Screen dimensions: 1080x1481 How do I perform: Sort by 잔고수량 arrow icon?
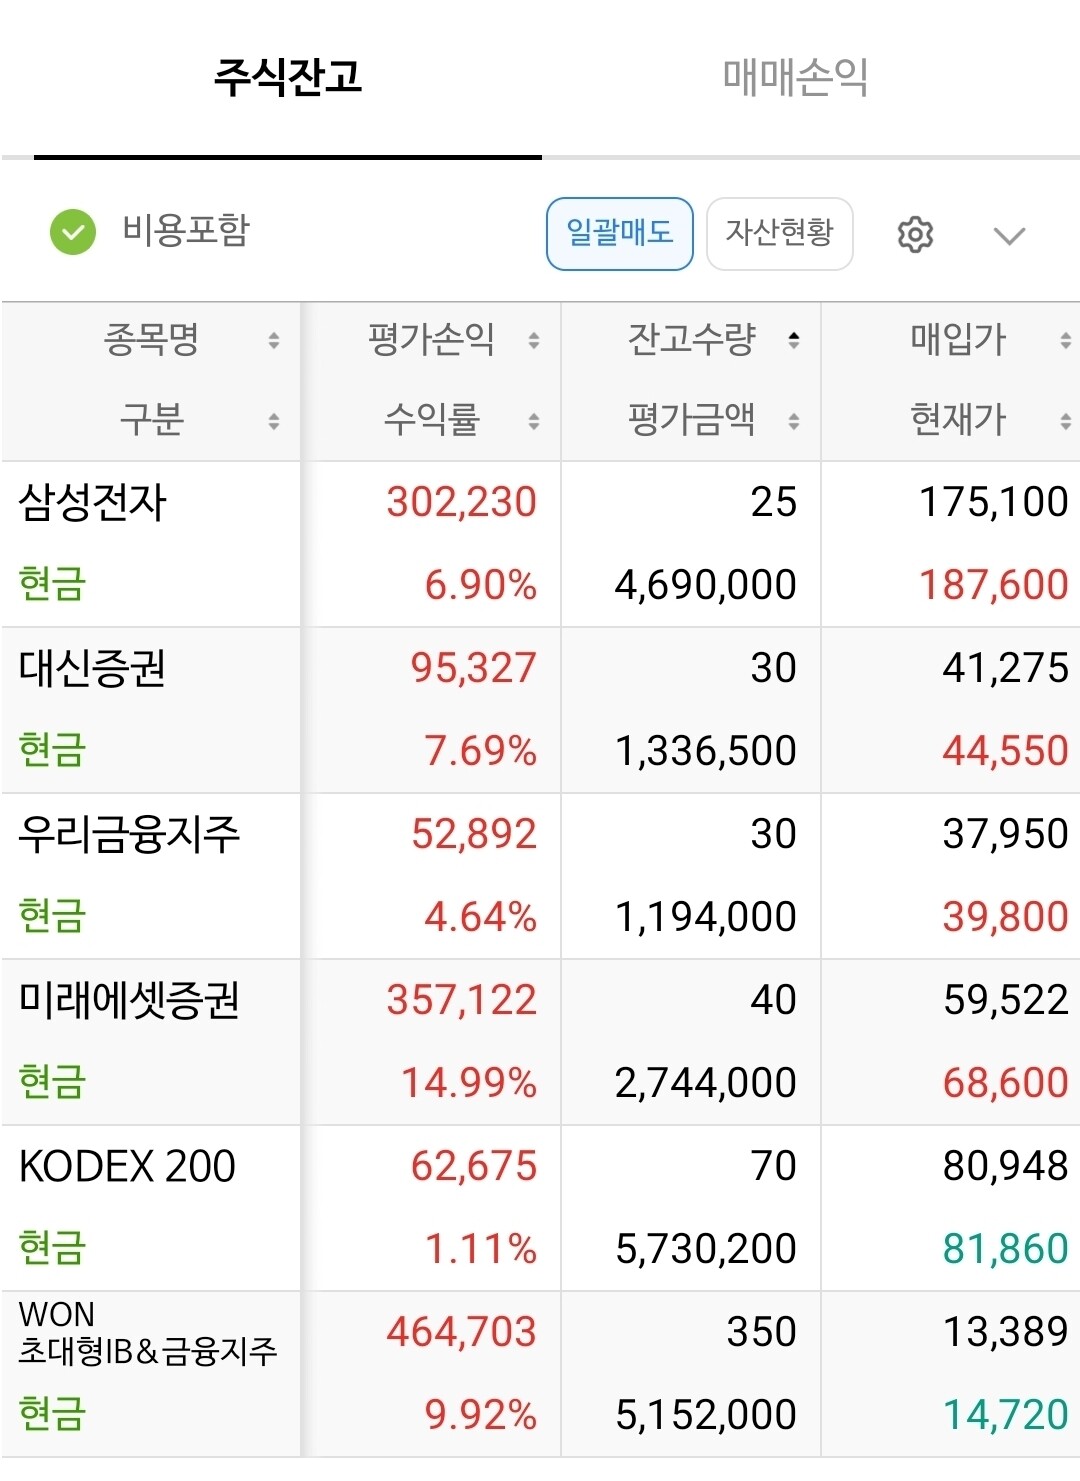[x=794, y=340]
